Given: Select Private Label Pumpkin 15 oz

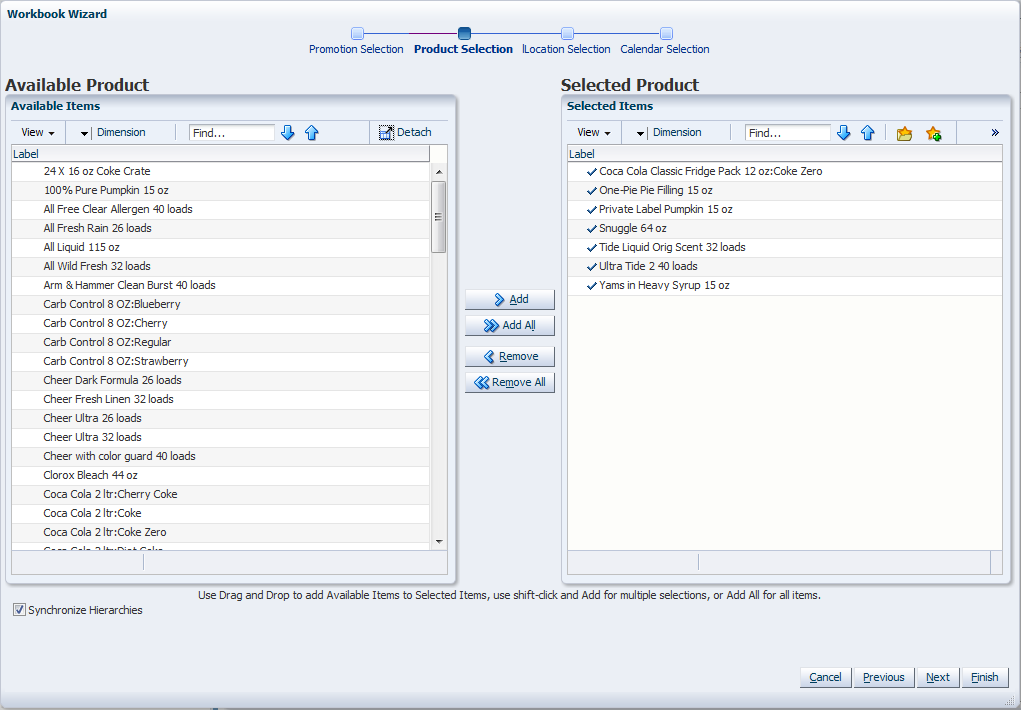Looking at the screenshot, I should pyautogui.click(x=785, y=209).
